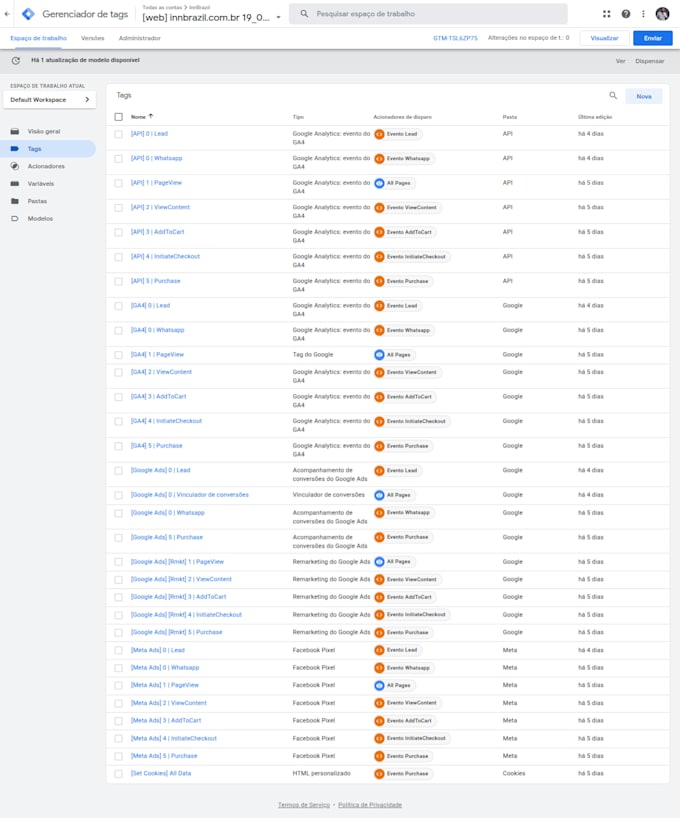The width and height of the screenshot is (680, 818).
Task: Open the help question mark icon
Action: pyautogui.click(x=626, y=14)
